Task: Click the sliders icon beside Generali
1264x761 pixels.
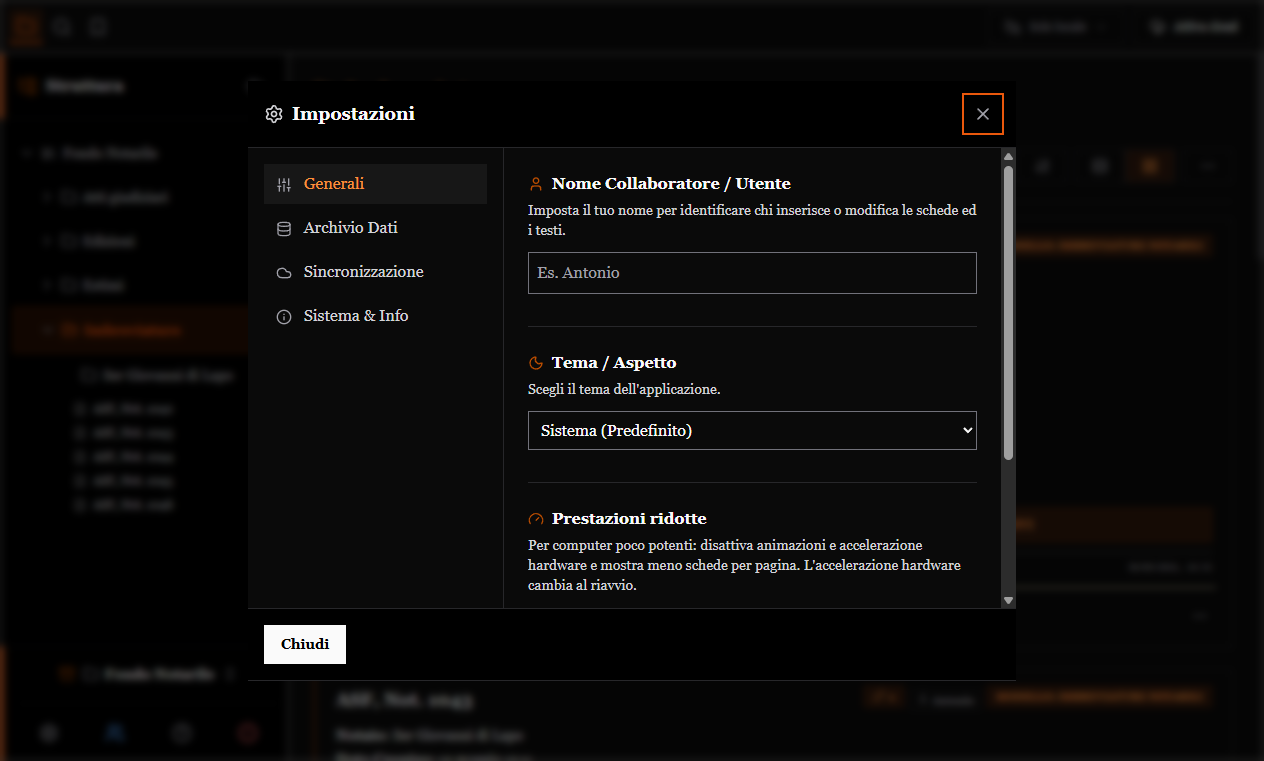Action: (284, 184)
